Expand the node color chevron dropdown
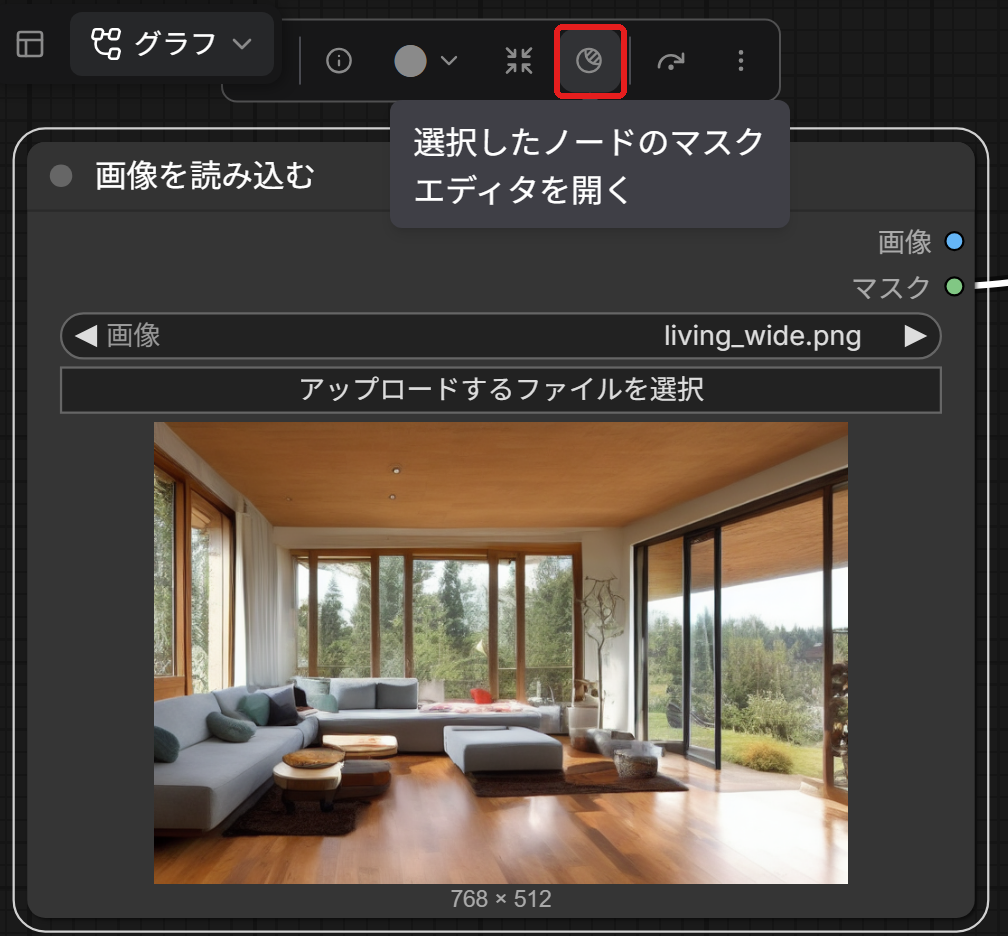Screen dimensions: 1008x936 [449, 61]
